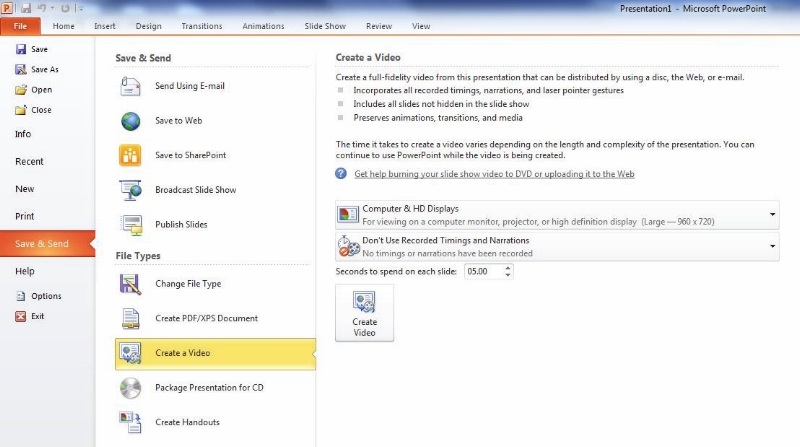Open the Broadcast Slide Show option
The image size is (800, 447).
195,190
